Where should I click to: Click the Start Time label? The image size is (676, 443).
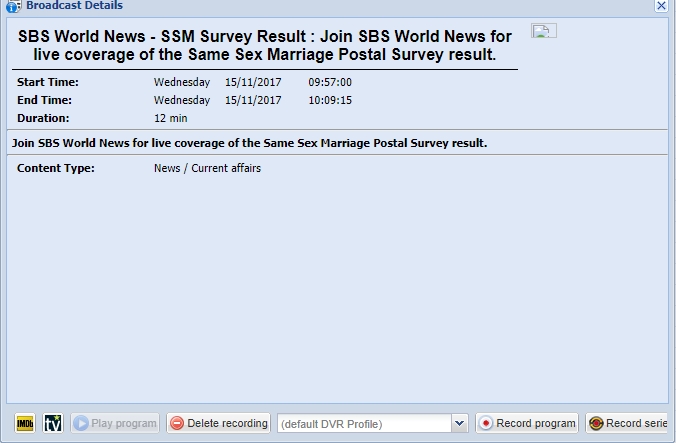pos(48,82)
